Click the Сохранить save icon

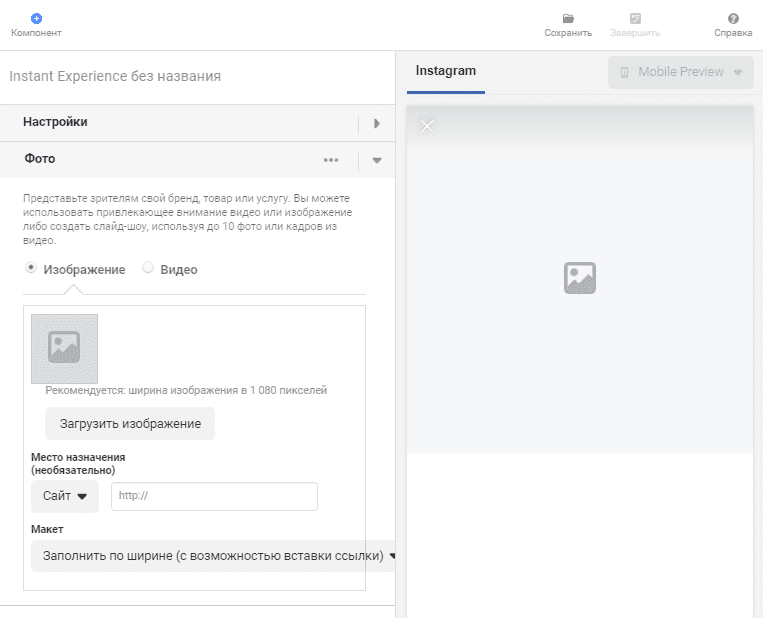coord(568,18)
